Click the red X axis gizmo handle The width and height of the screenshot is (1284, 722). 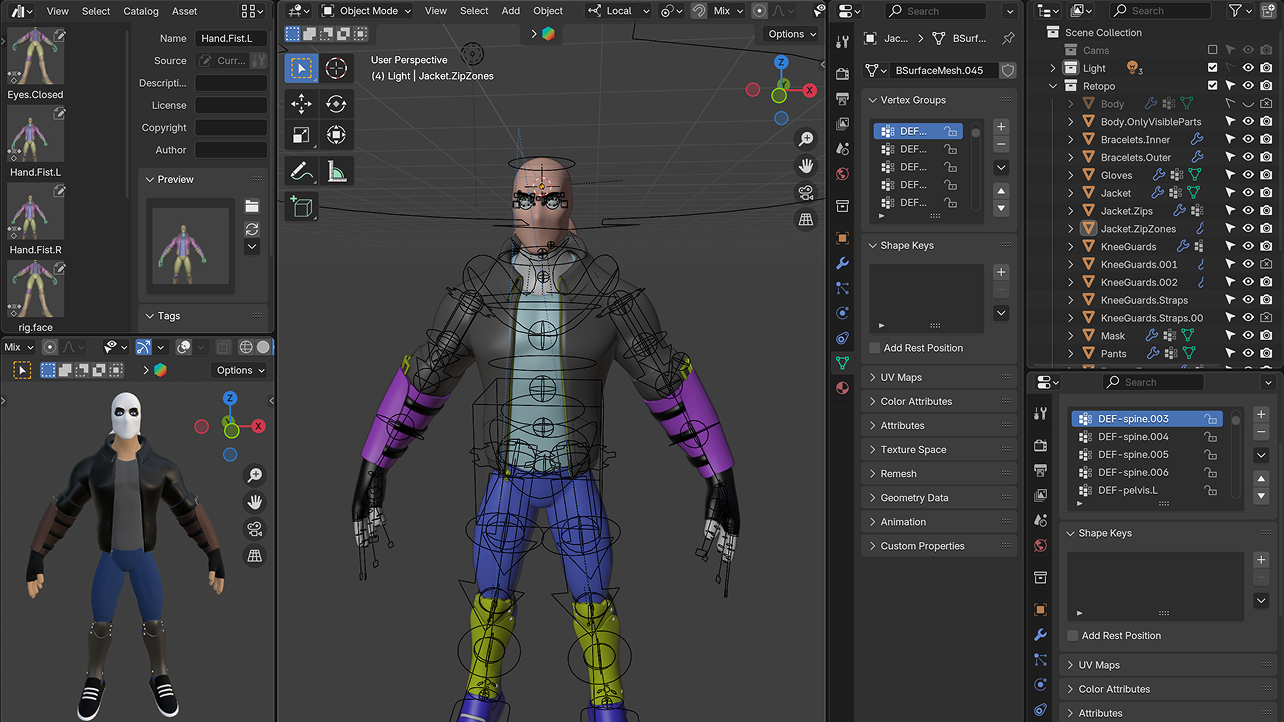pyautogui.click(x=809, y=90)
